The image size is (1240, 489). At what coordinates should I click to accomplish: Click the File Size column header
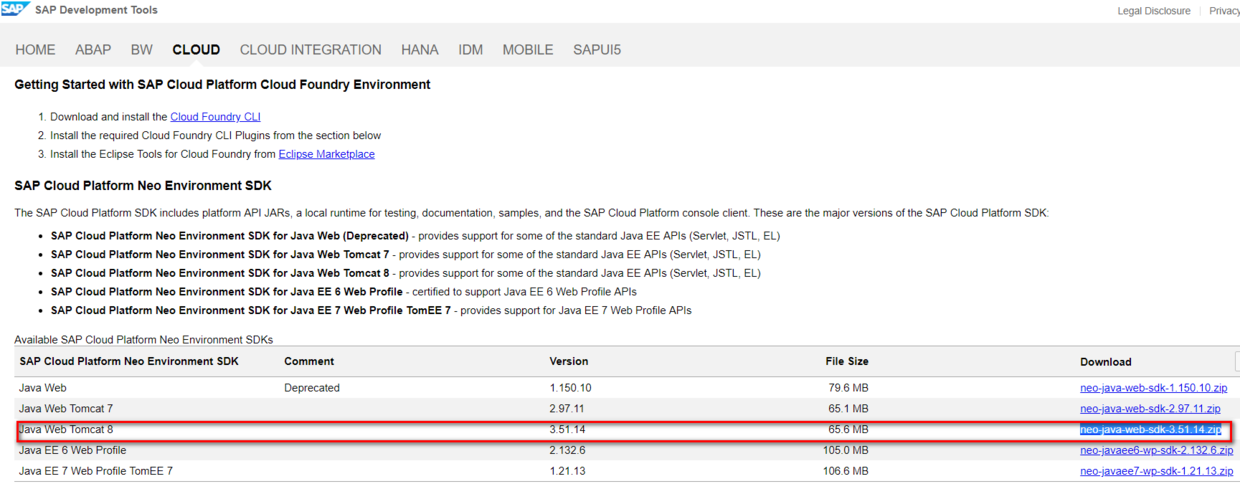tap(846, 362)
